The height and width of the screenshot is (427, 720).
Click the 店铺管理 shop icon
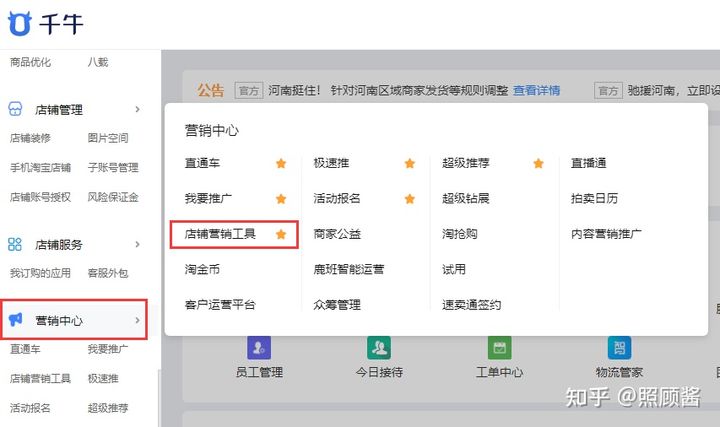pos(15,109)
